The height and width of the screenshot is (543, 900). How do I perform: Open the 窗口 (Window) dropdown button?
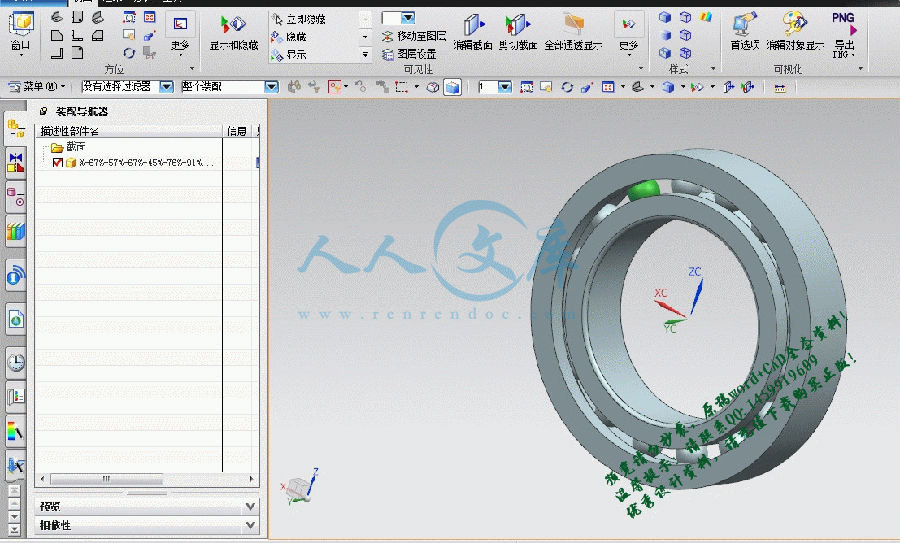click(21, 32)
